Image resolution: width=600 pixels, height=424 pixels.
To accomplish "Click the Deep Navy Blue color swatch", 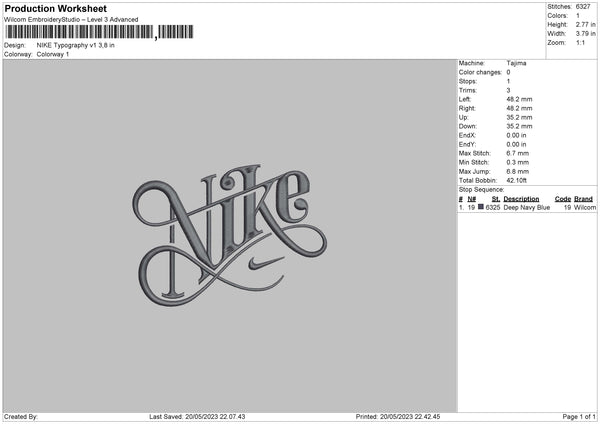I will pos(481,208).
